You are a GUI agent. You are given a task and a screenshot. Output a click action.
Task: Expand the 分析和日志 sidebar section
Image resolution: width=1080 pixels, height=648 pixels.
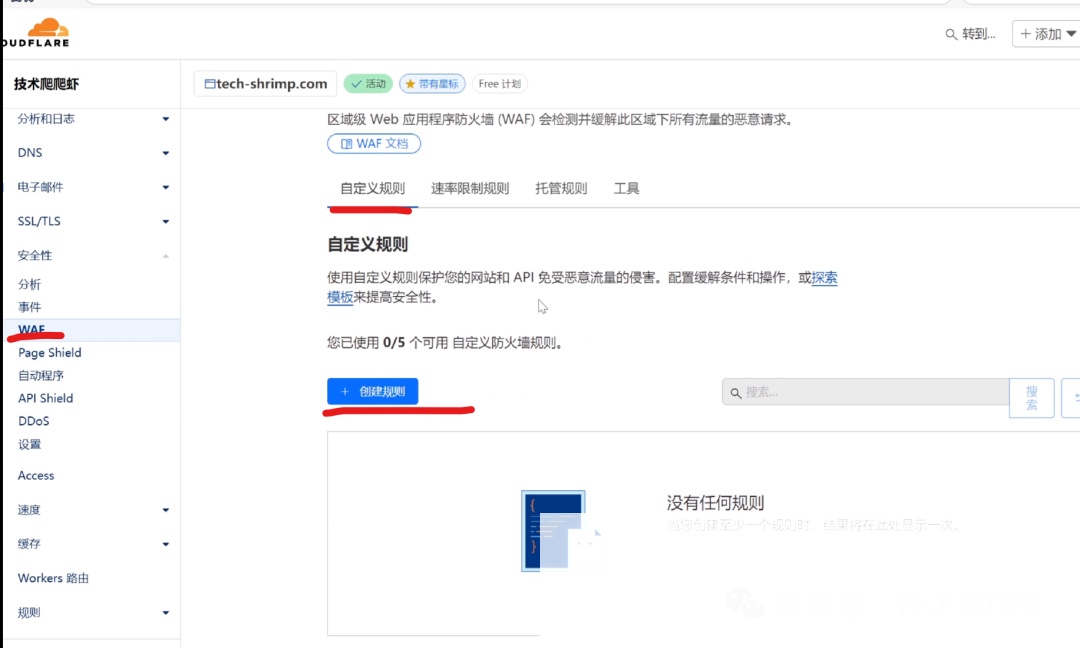92,119
